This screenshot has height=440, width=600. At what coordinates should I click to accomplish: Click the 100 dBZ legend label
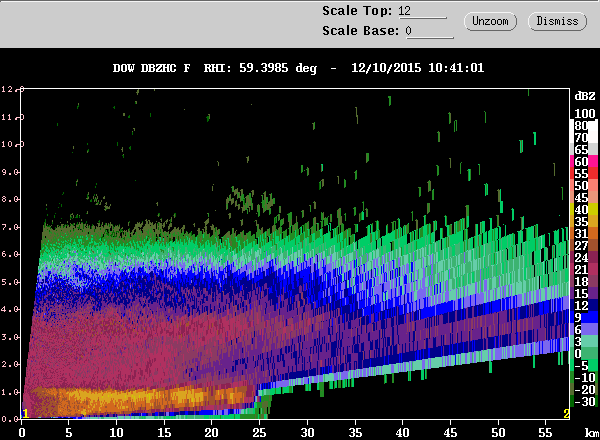click(x=585, y=114)
